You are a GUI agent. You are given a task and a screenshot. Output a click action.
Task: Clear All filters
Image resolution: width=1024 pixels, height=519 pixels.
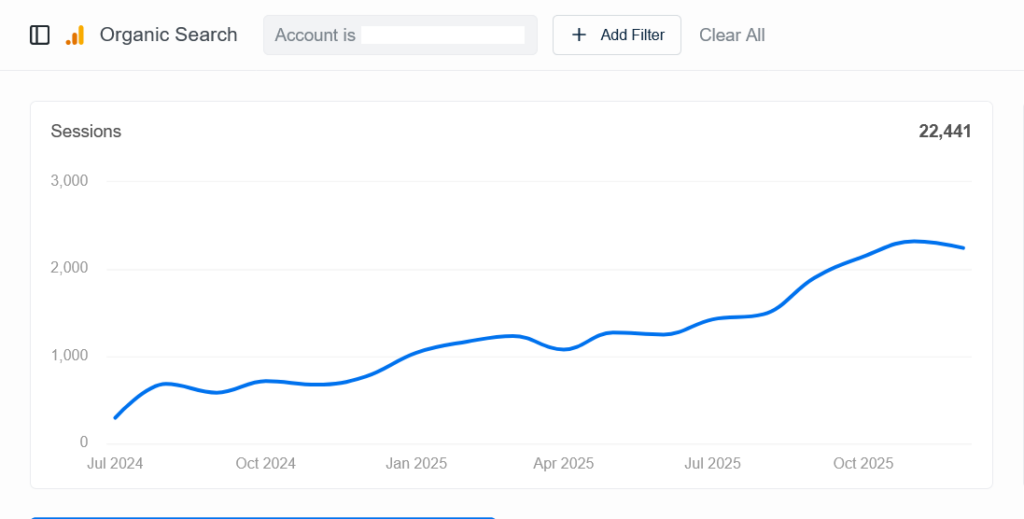[x=732, y=35]
